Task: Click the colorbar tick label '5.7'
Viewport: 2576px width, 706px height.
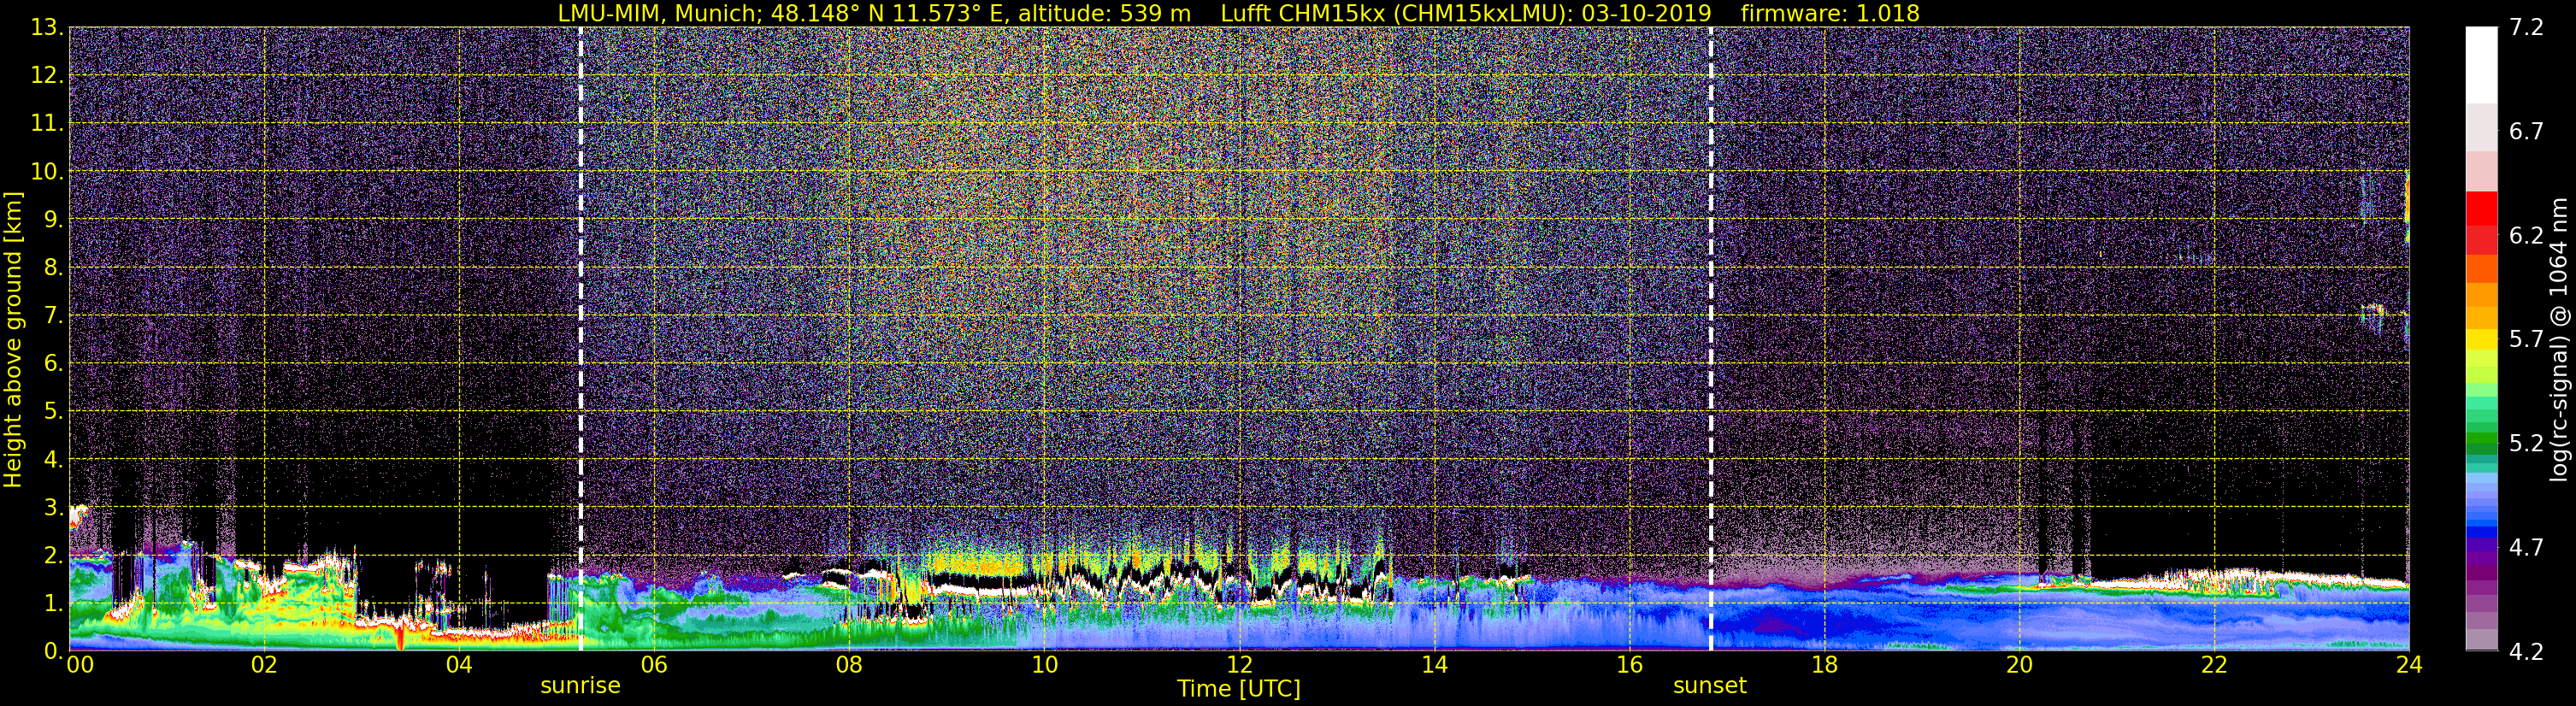Action: (x=2526, y=340)
